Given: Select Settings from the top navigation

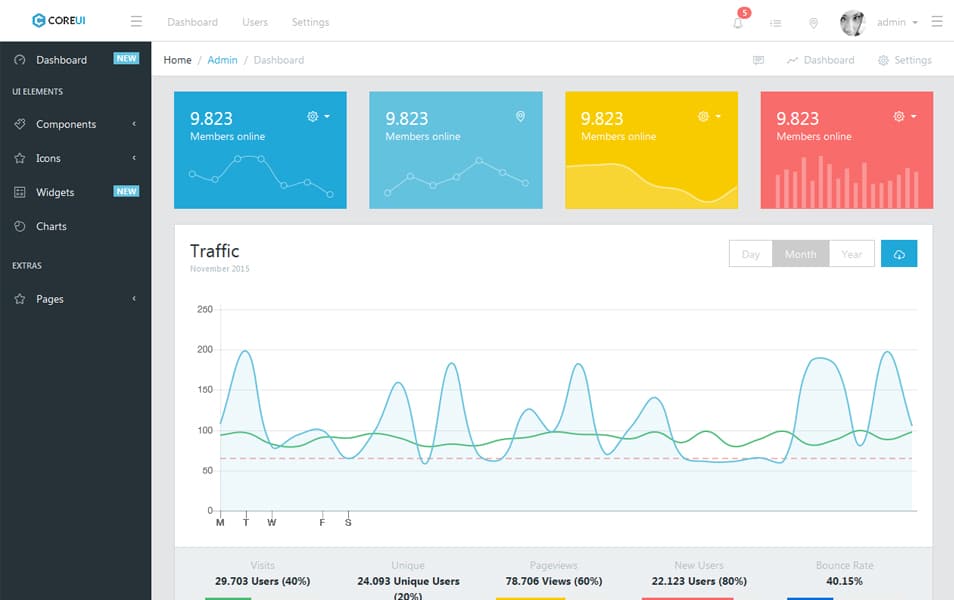Looking at the screenshot, I should 309,22.
